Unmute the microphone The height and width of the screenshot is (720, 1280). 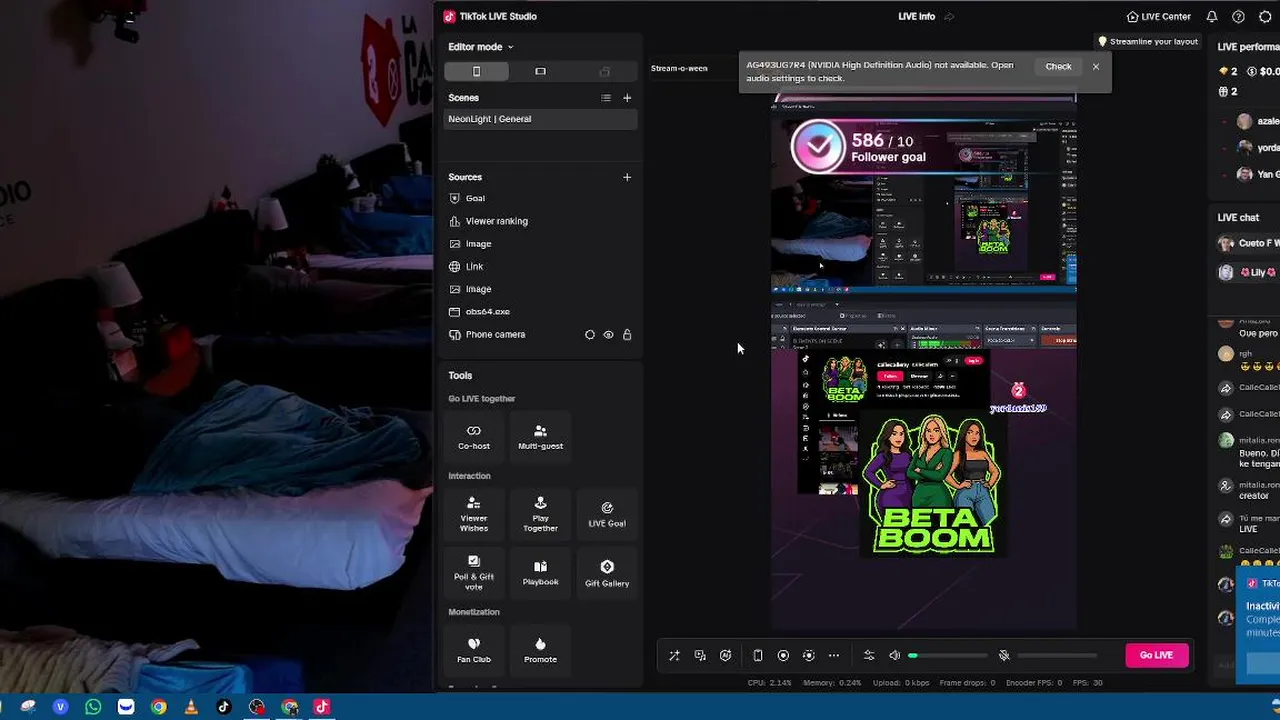point(1004,656)
